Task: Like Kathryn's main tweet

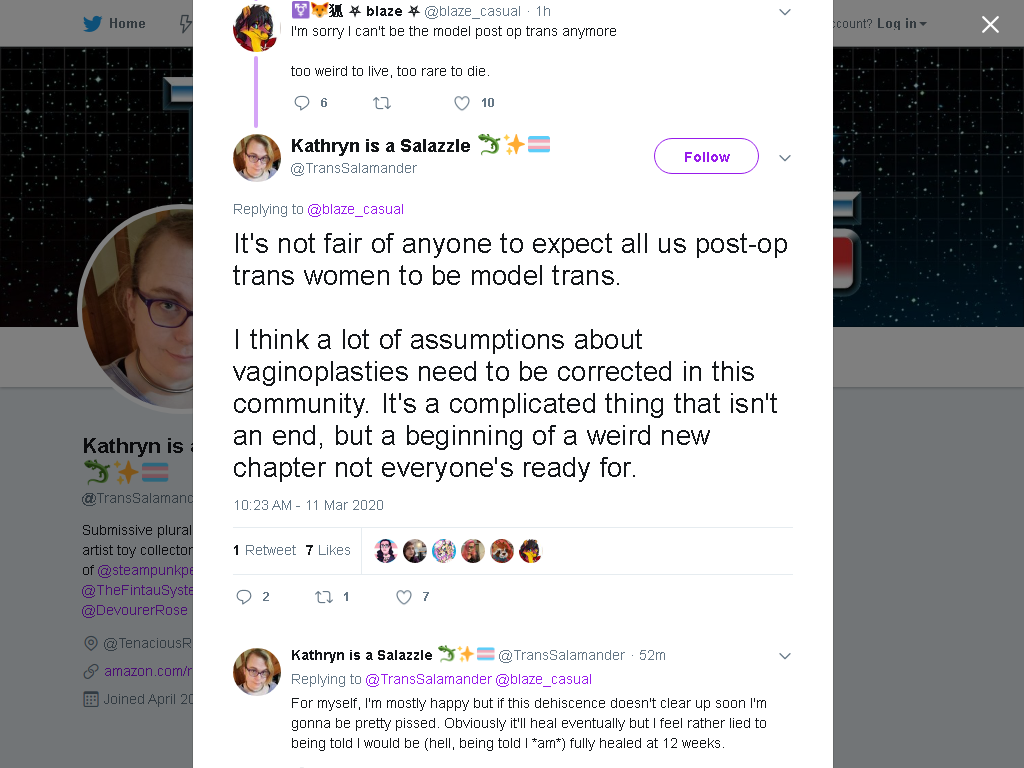Action: pyautogui.click(x=404, y=596)
